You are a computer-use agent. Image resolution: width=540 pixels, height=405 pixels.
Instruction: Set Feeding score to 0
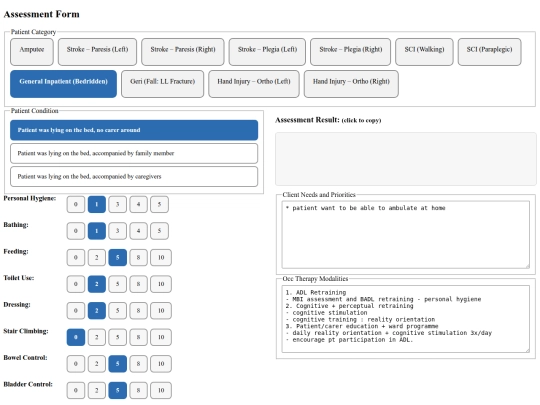[76, 258]
